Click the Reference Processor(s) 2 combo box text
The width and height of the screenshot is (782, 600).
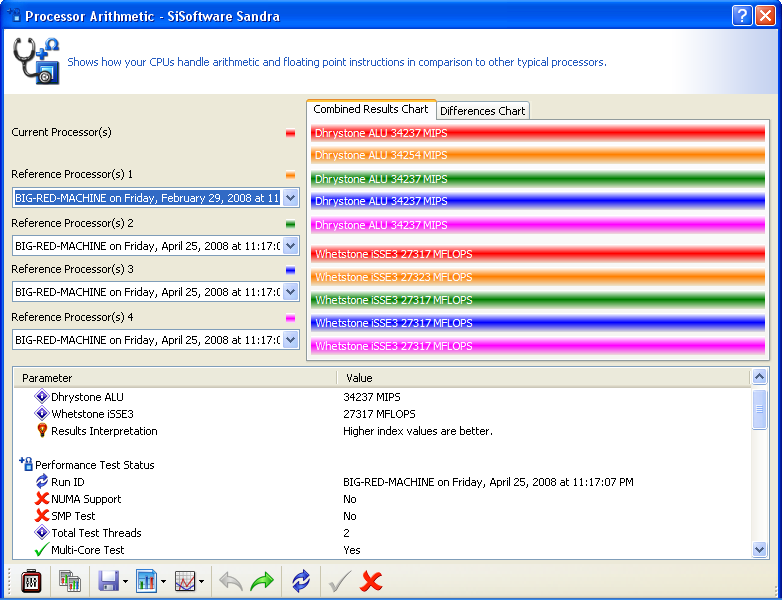click(x=147, y=246)
